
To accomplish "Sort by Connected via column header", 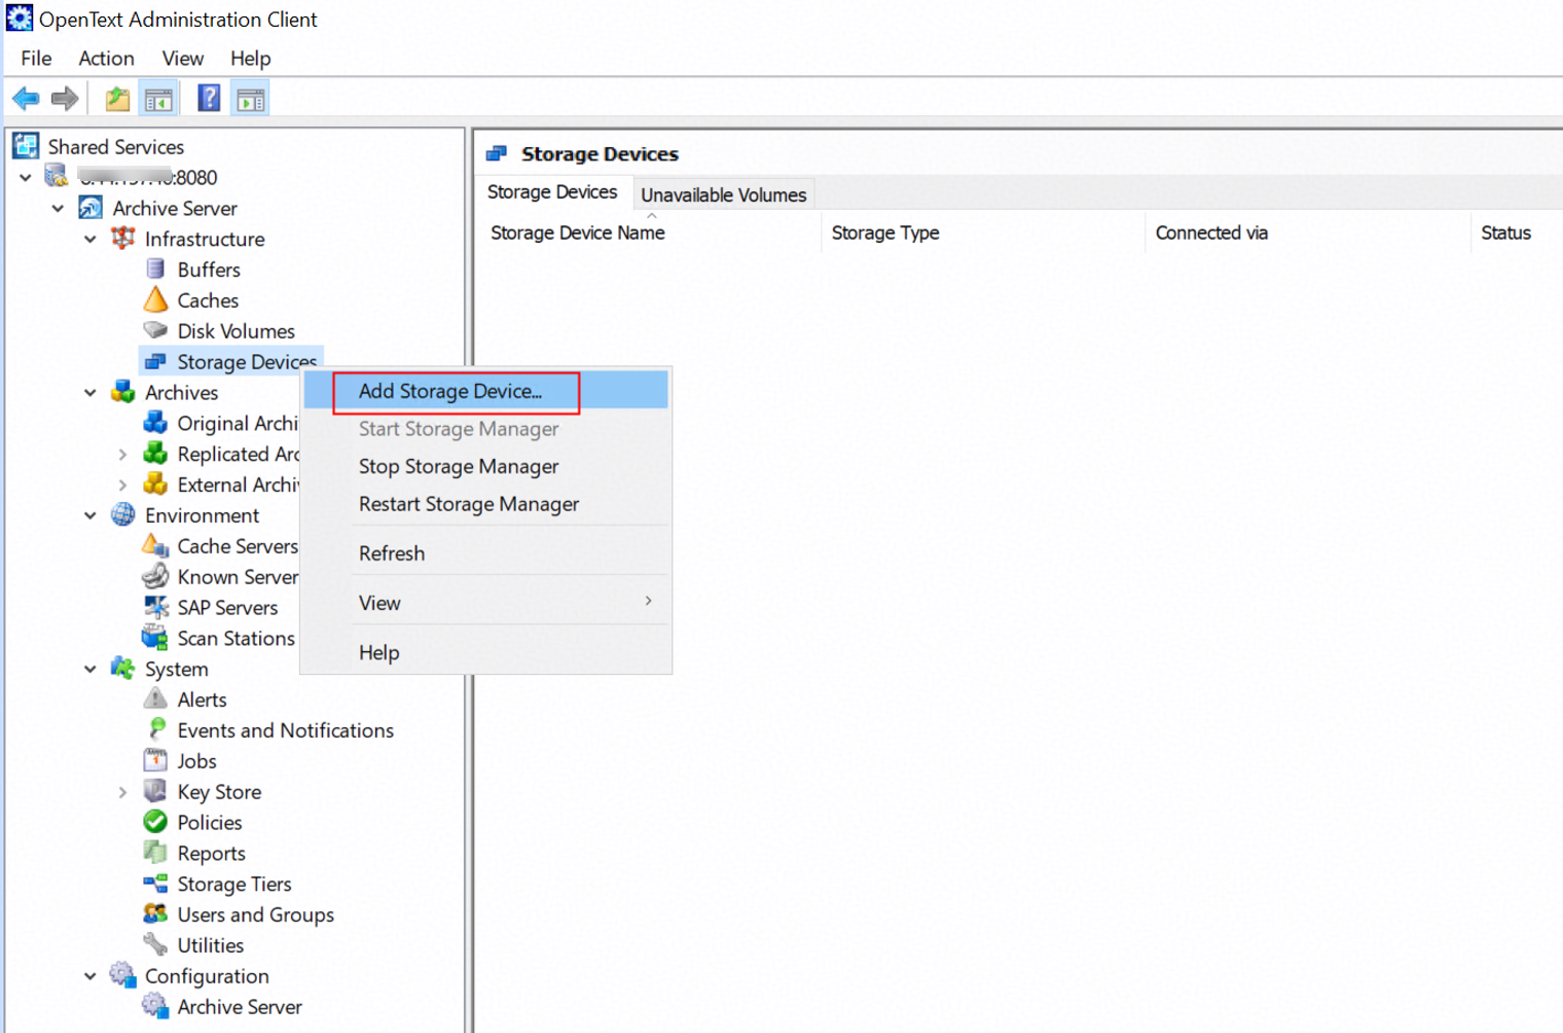I will (1307, 232).
